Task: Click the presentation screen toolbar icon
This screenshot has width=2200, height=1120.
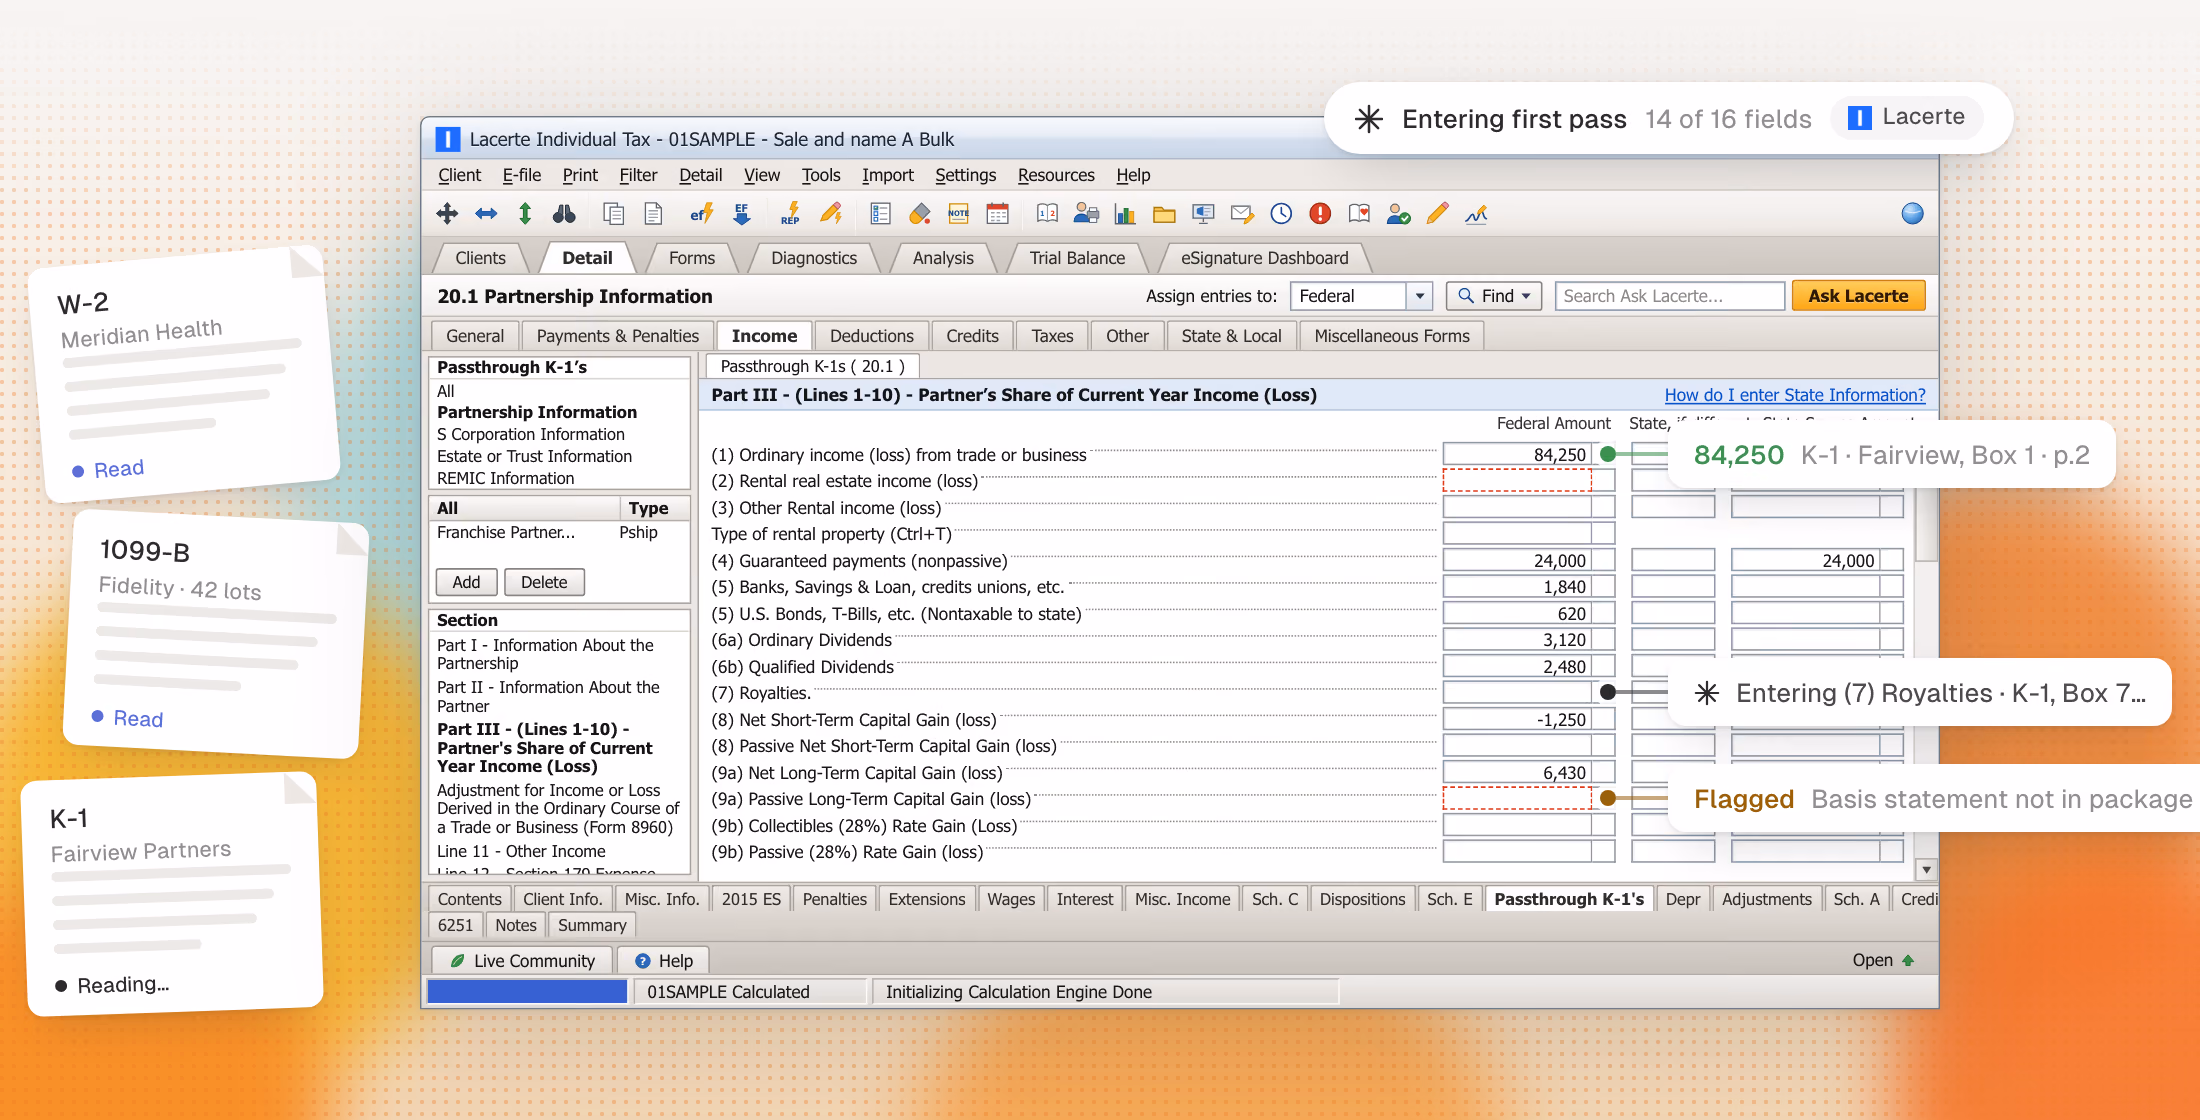Action: tap(1203, 214)
